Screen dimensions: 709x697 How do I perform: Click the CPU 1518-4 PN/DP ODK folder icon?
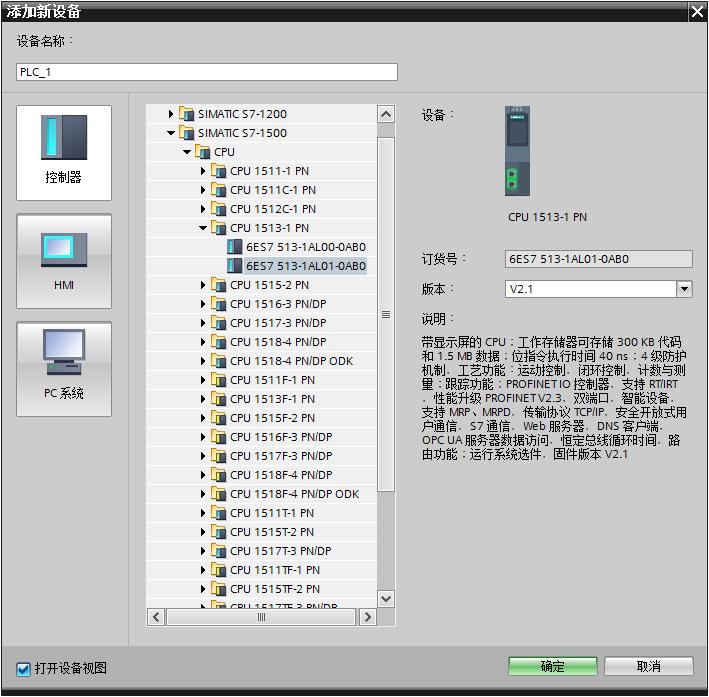[x=219, y=361]
